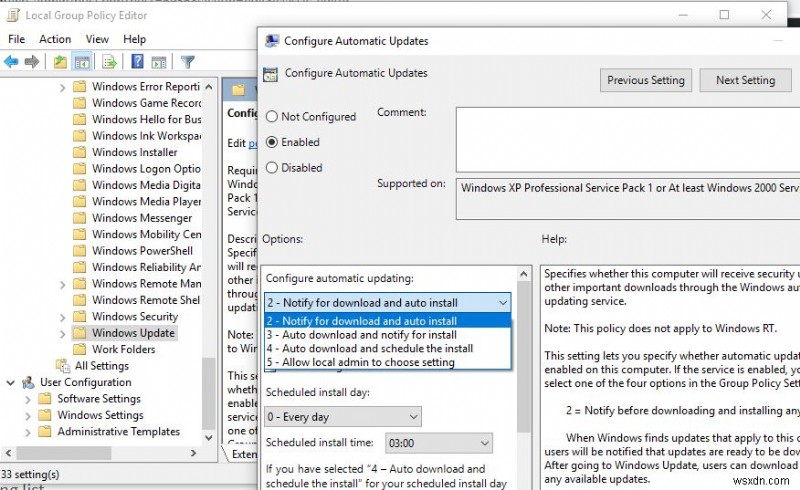800x490 pixels.
Task: Expand the Windows Security tree node
Action: click(62, 317)
